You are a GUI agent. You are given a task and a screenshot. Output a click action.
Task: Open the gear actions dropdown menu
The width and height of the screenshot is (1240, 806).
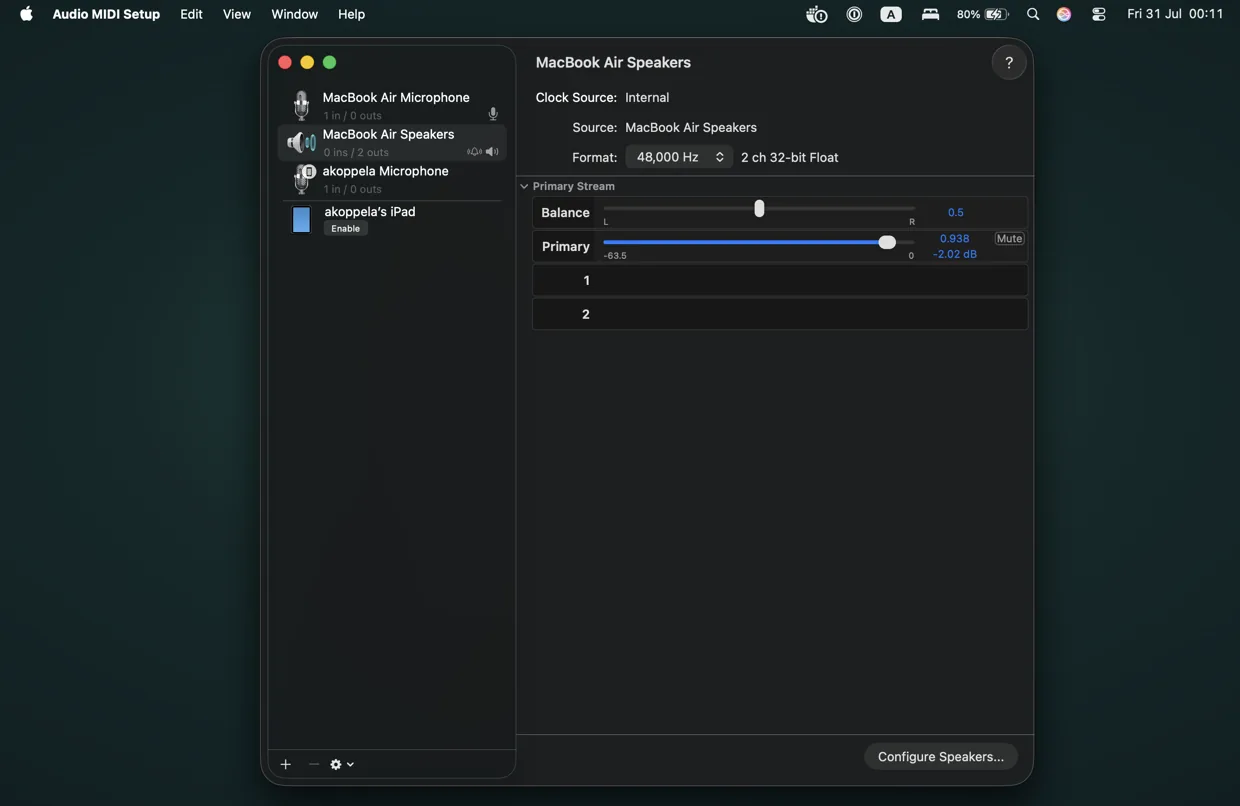[342, 764]
